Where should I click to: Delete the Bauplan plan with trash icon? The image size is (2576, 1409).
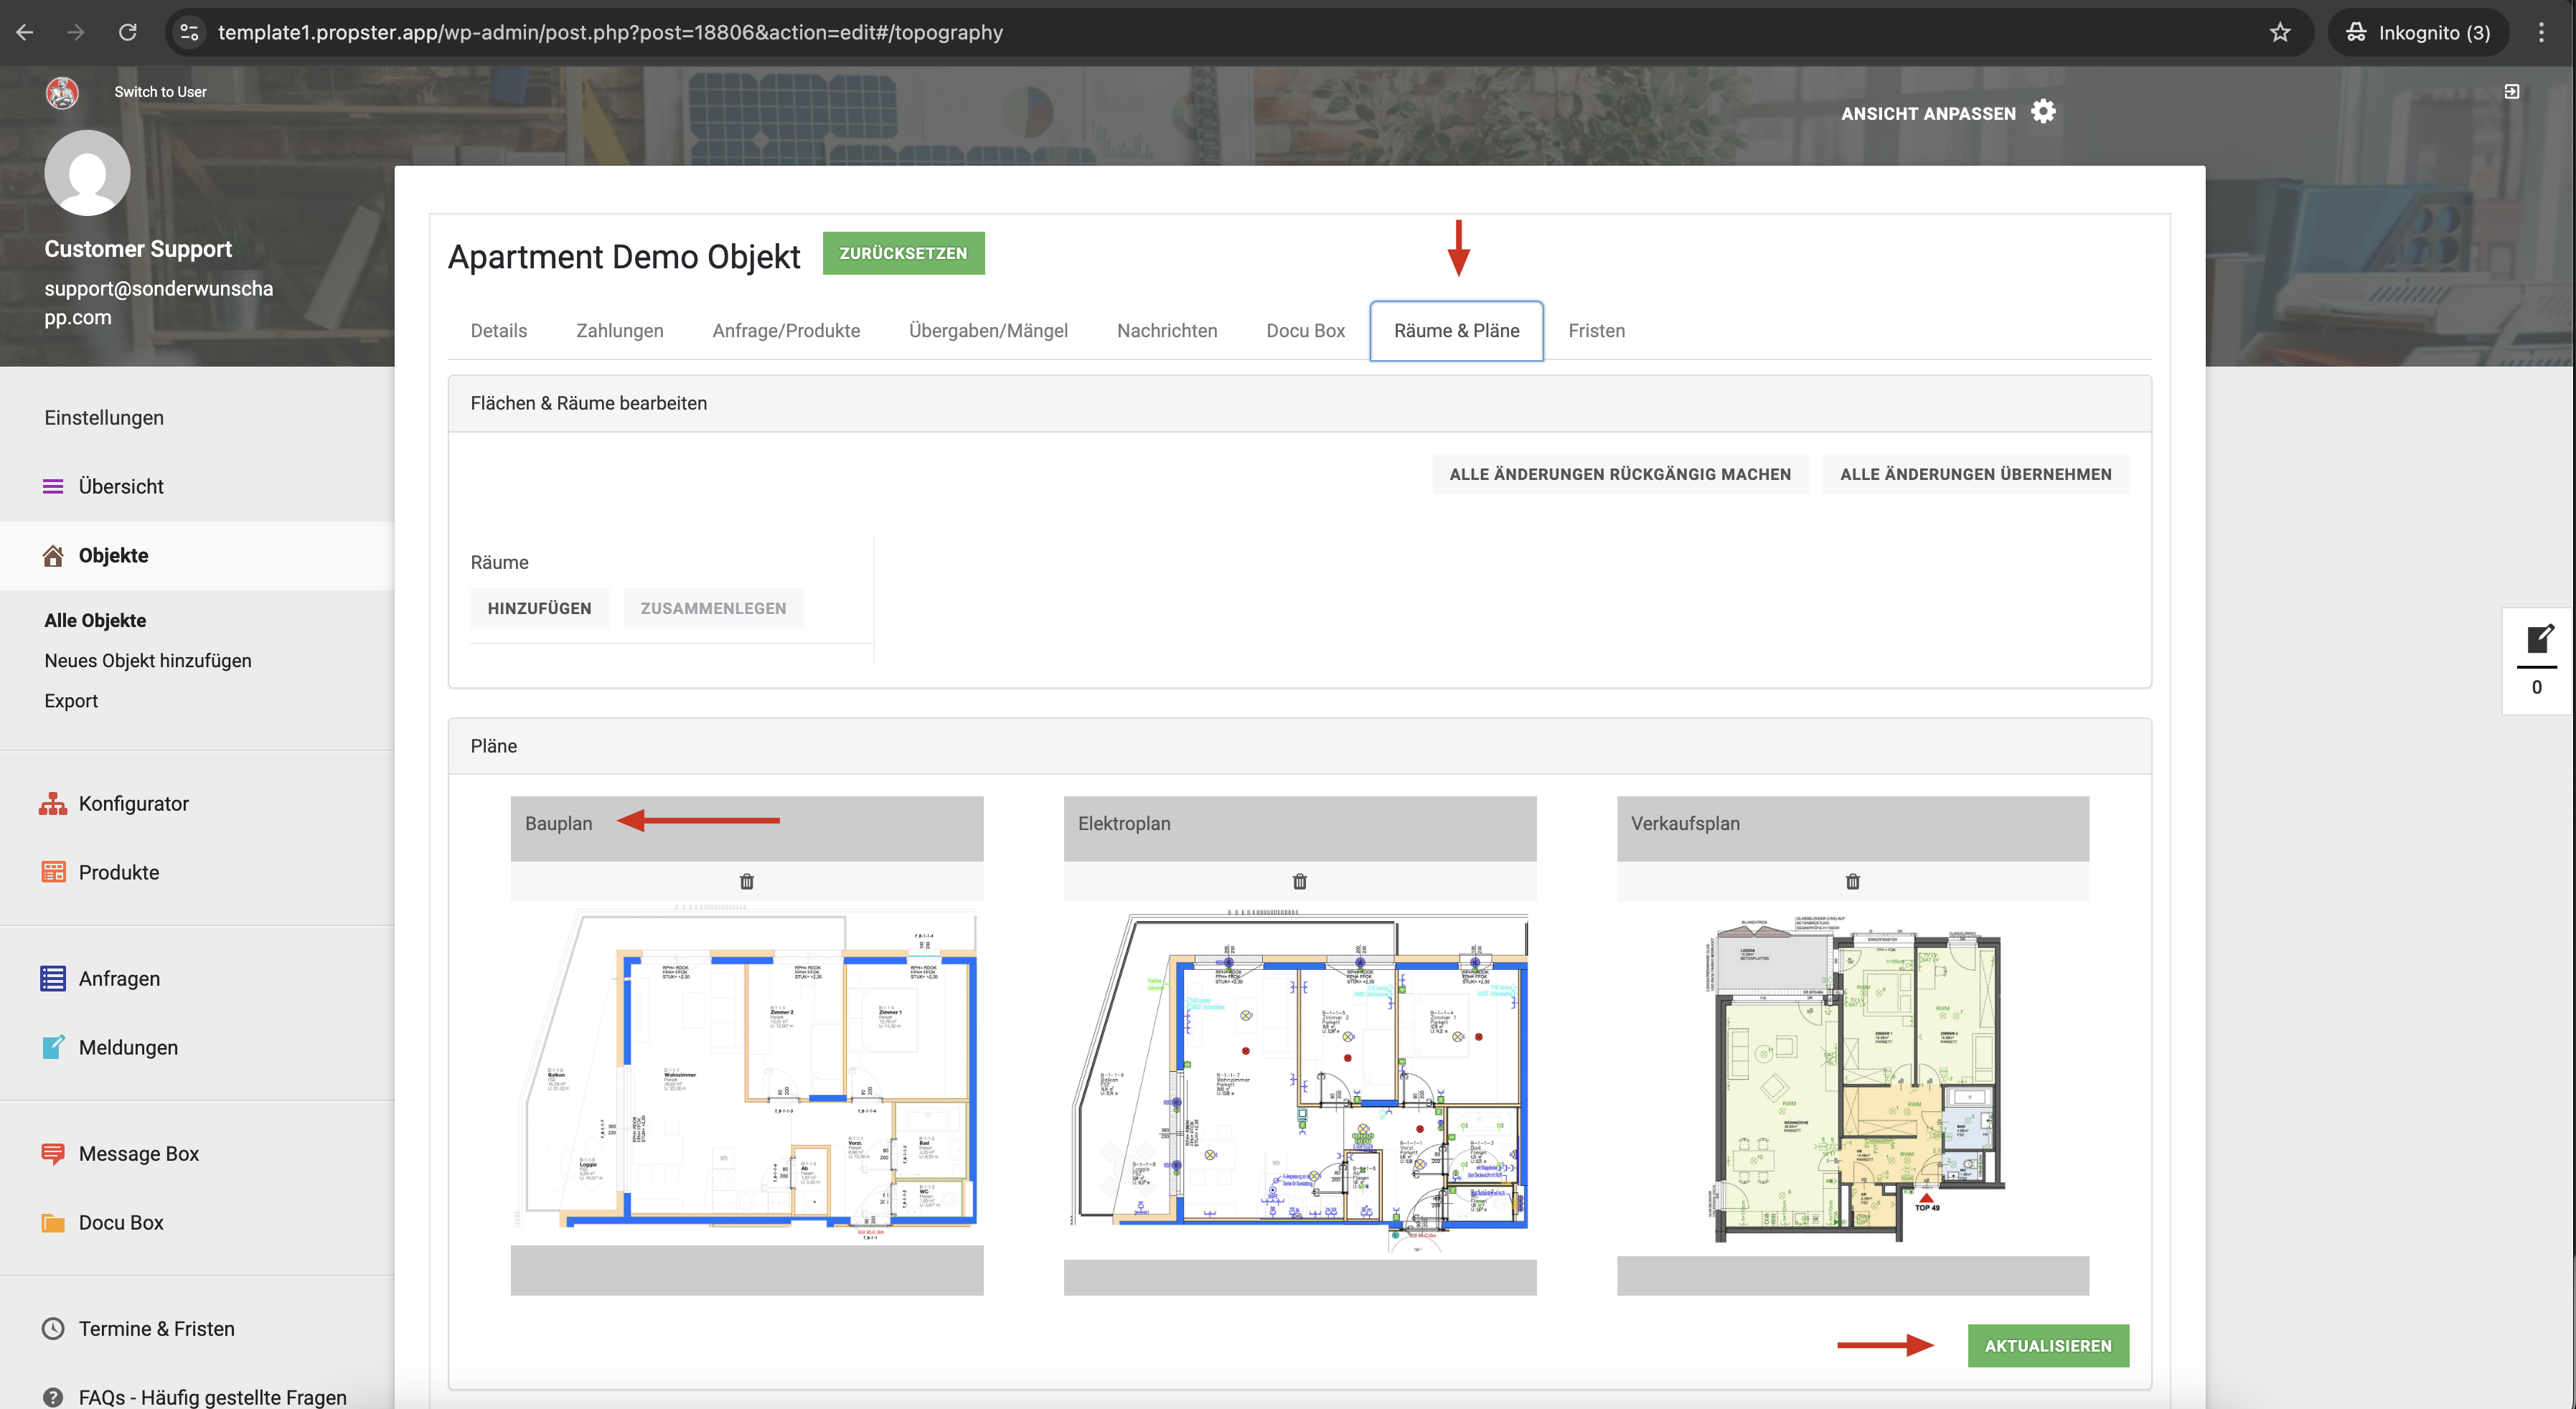pos(746,881)
